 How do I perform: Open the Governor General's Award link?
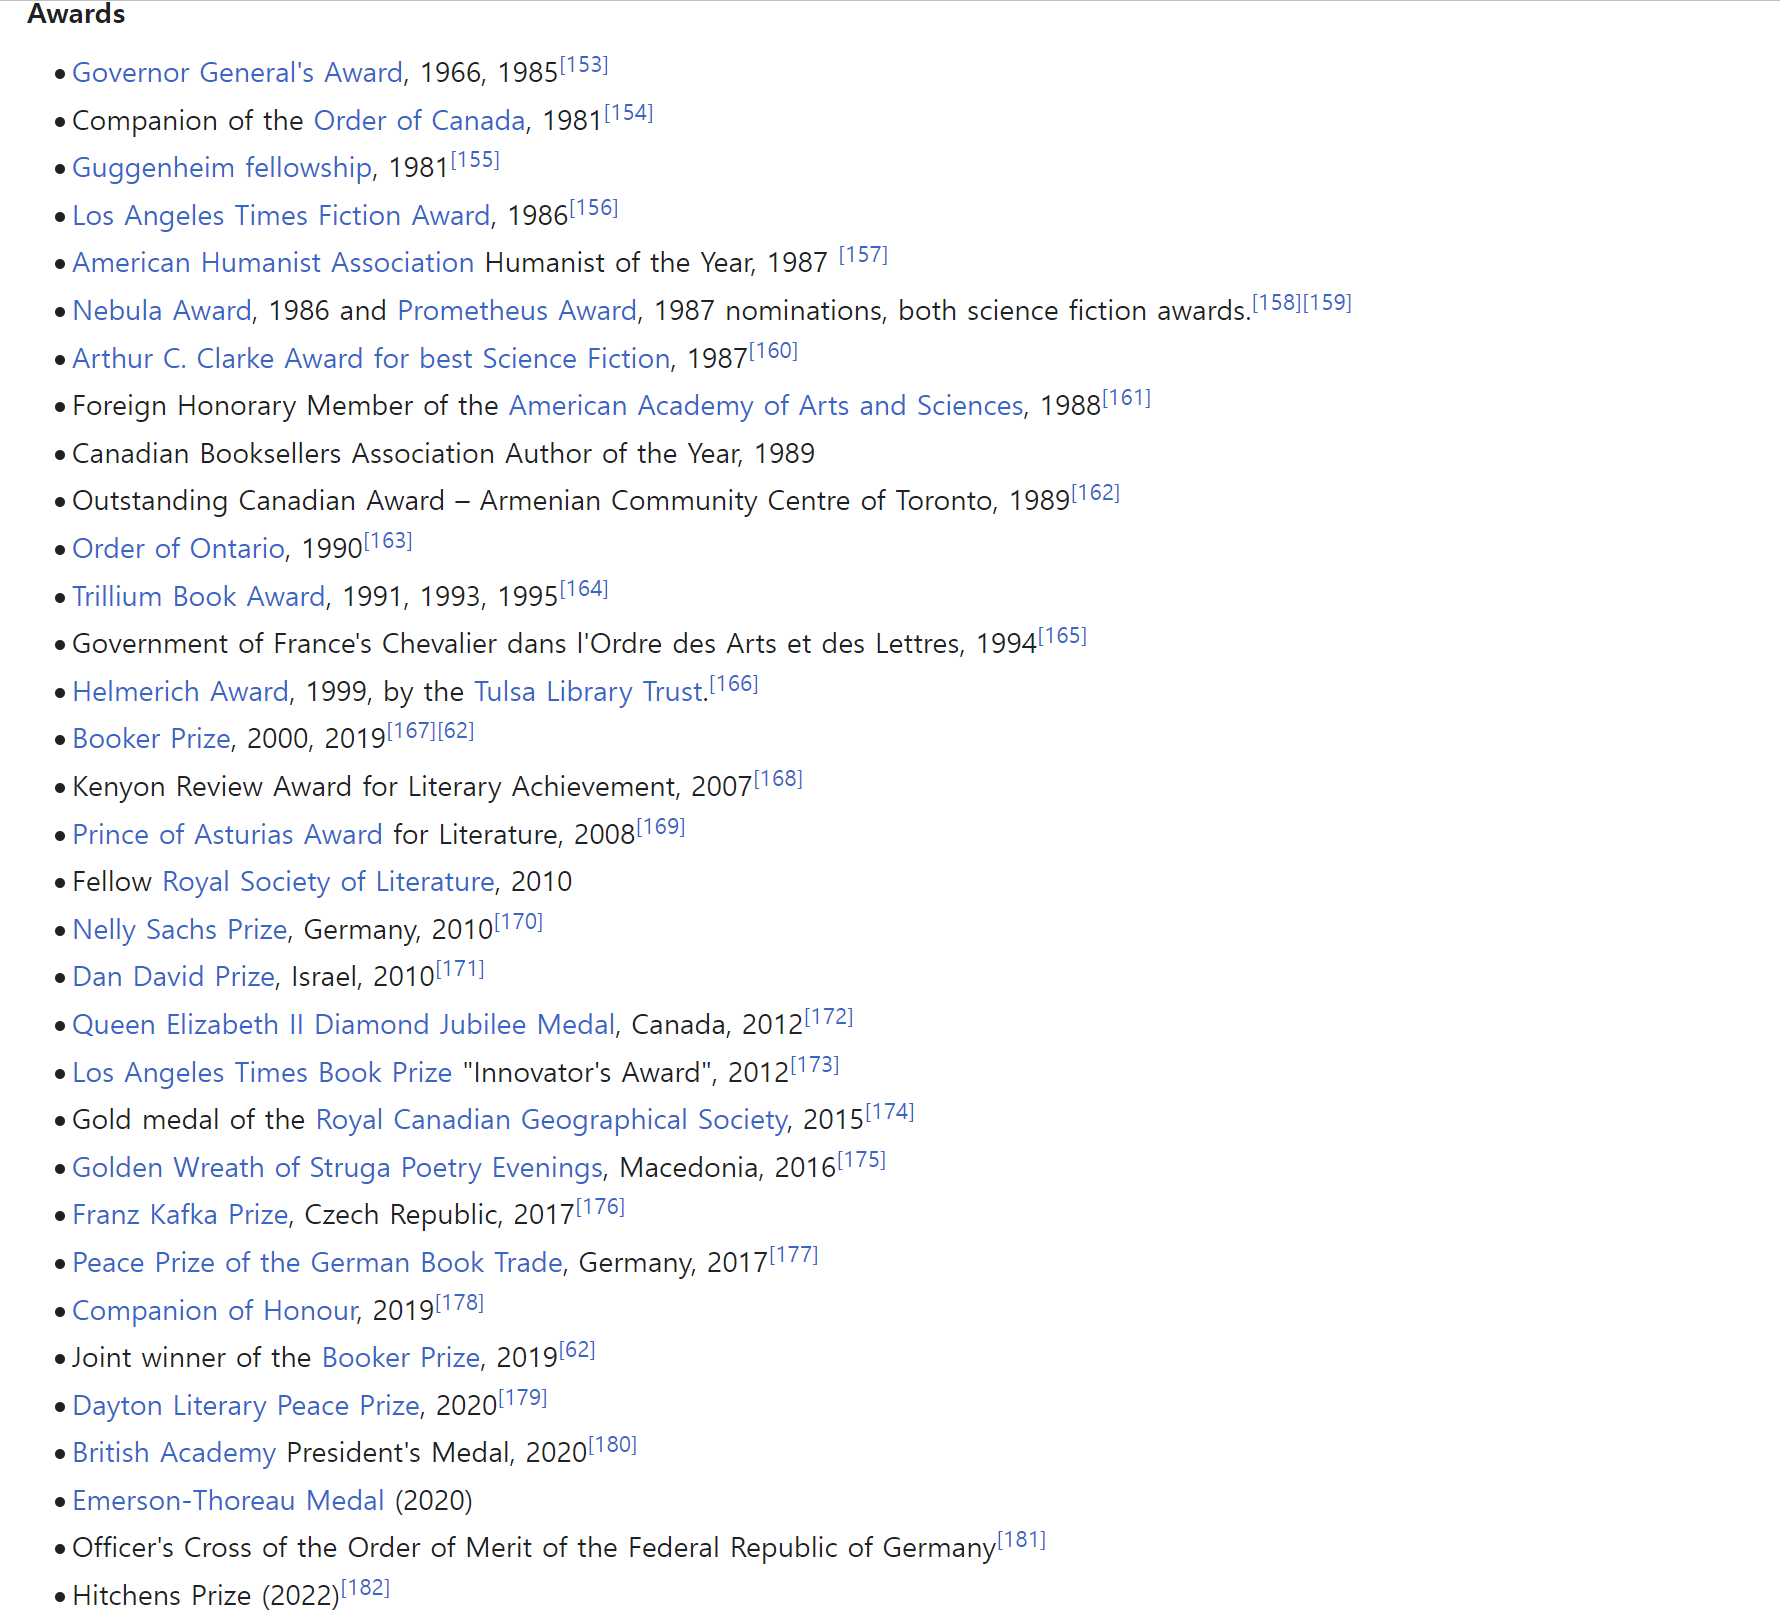tap(237, 73)
